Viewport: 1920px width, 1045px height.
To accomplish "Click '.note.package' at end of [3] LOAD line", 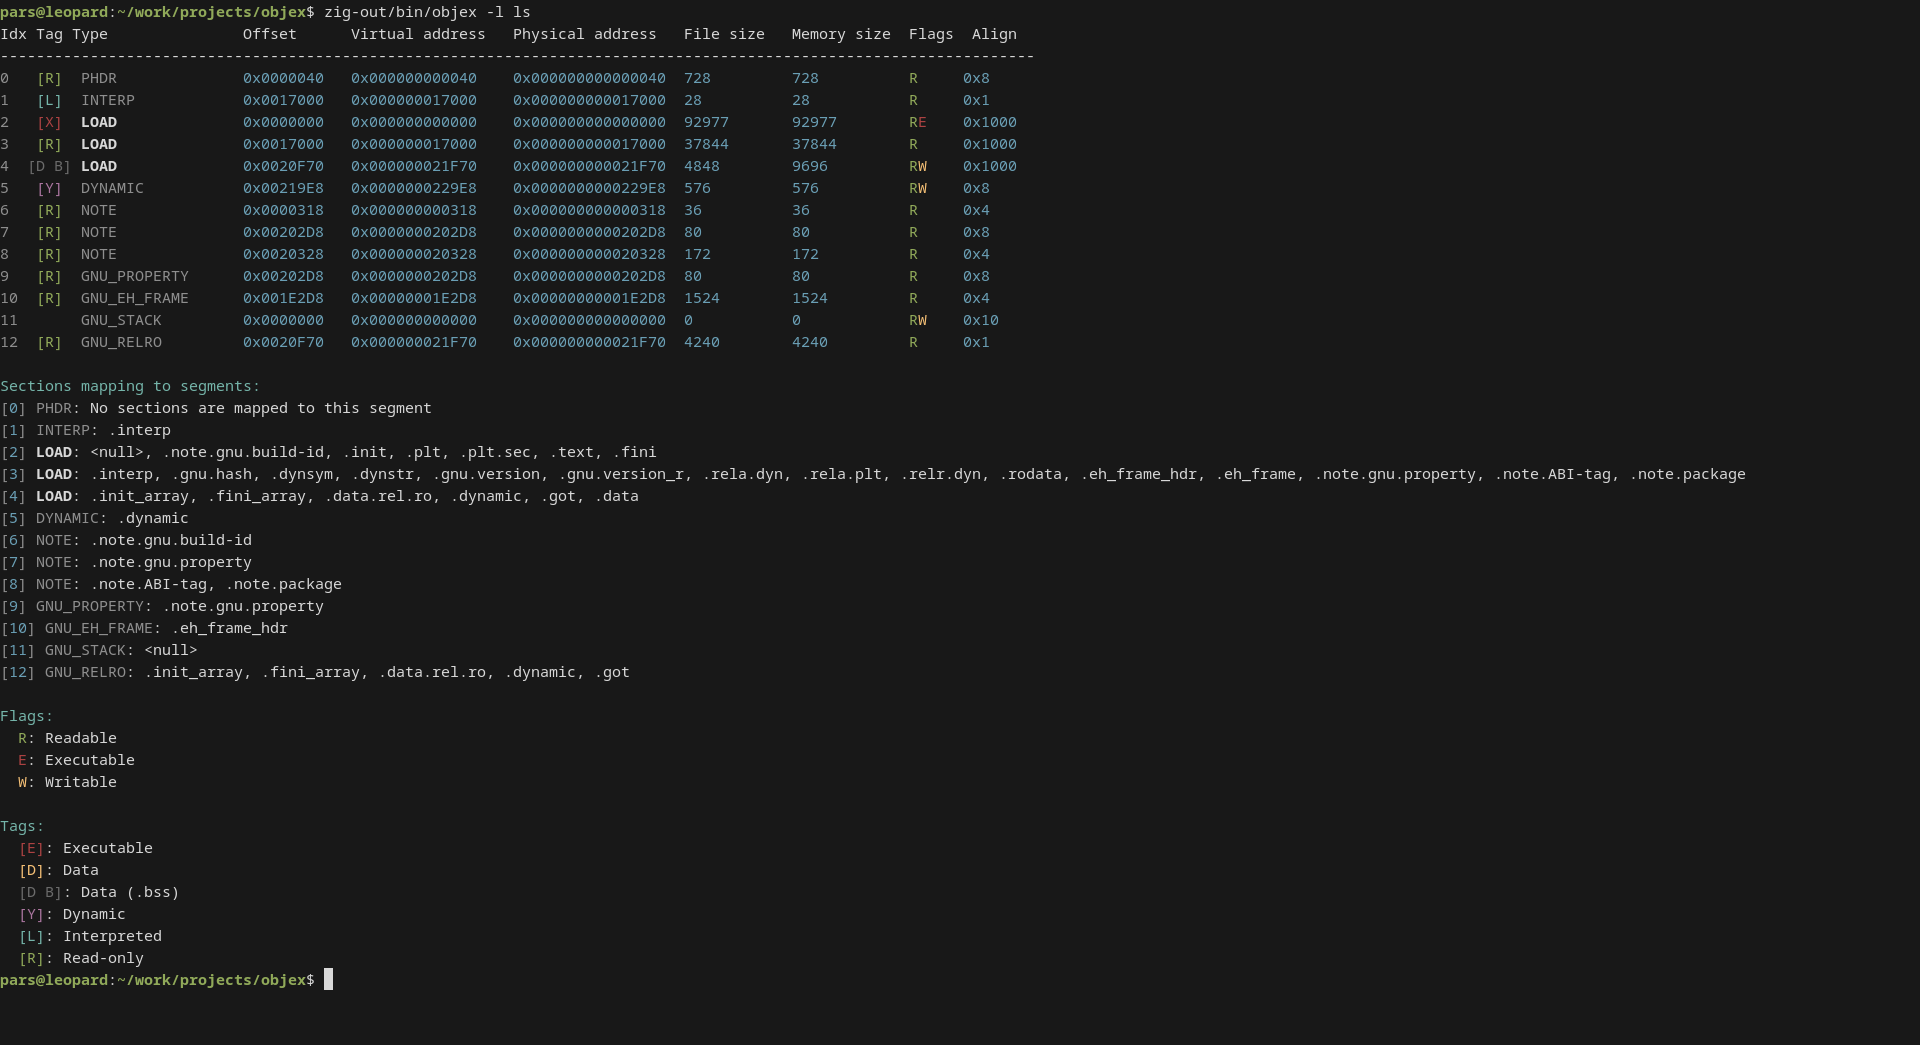I will 1688,474.
